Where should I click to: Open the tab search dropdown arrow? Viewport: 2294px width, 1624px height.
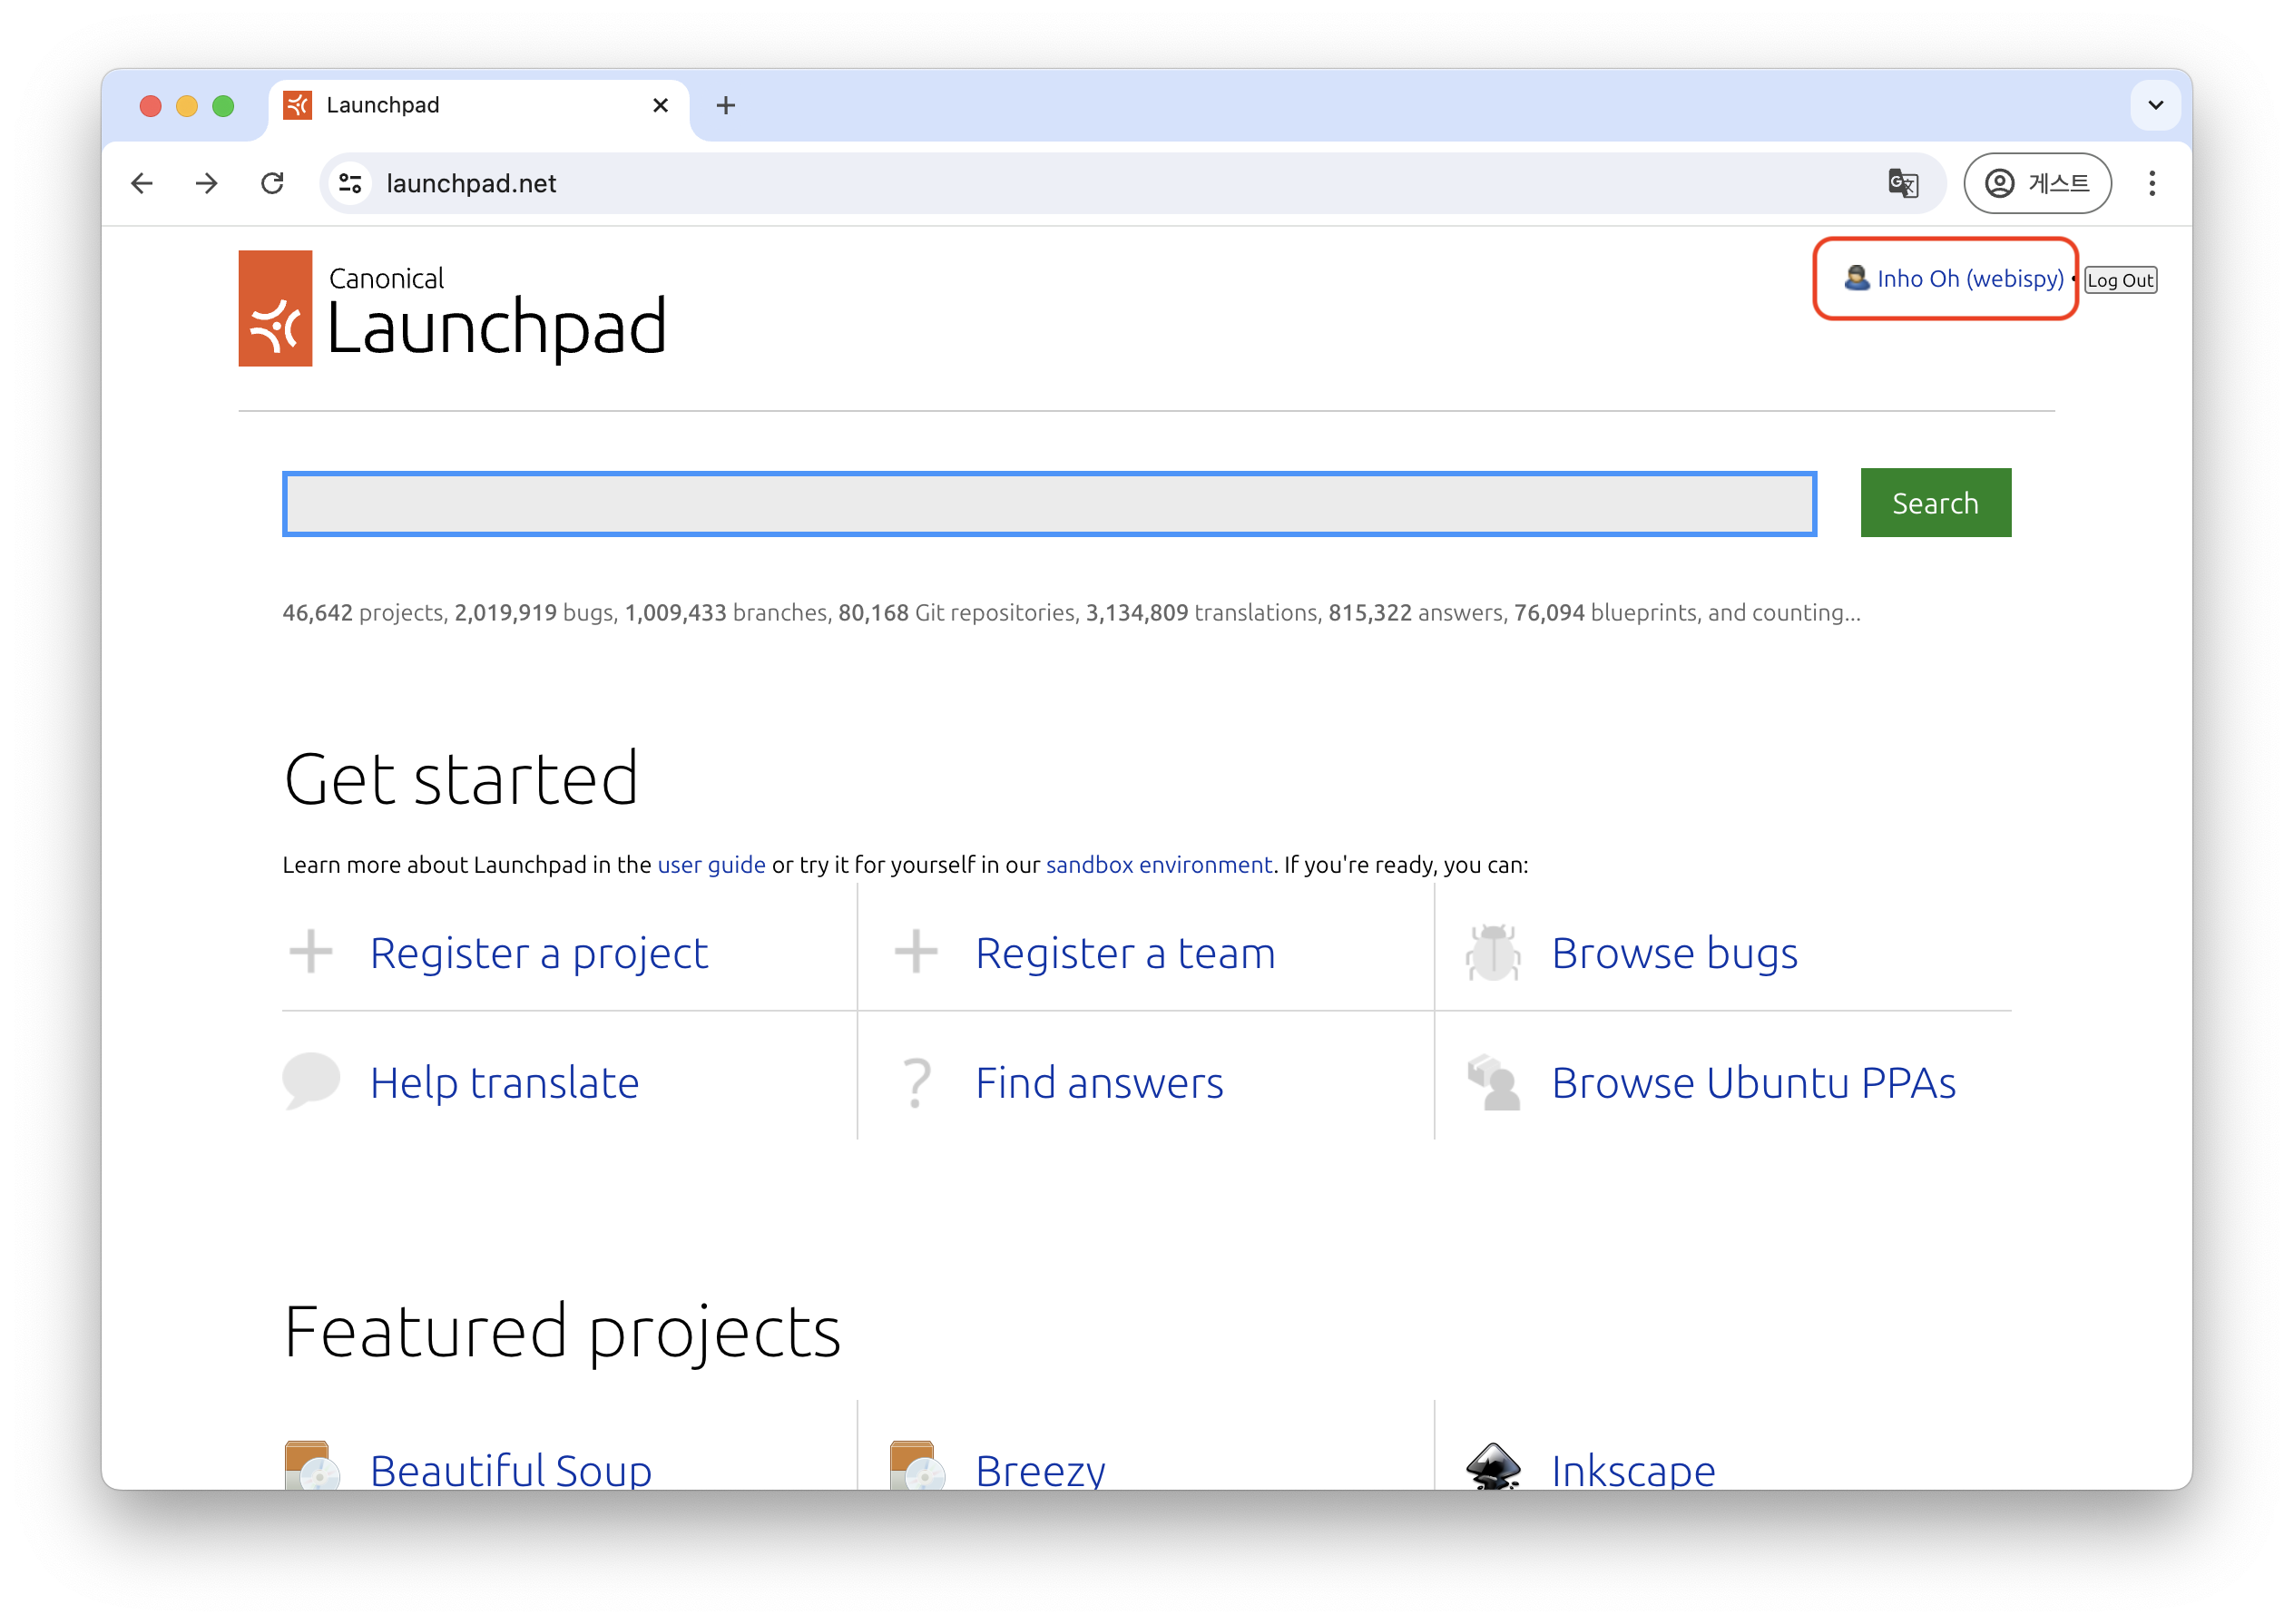point(2155,105)
